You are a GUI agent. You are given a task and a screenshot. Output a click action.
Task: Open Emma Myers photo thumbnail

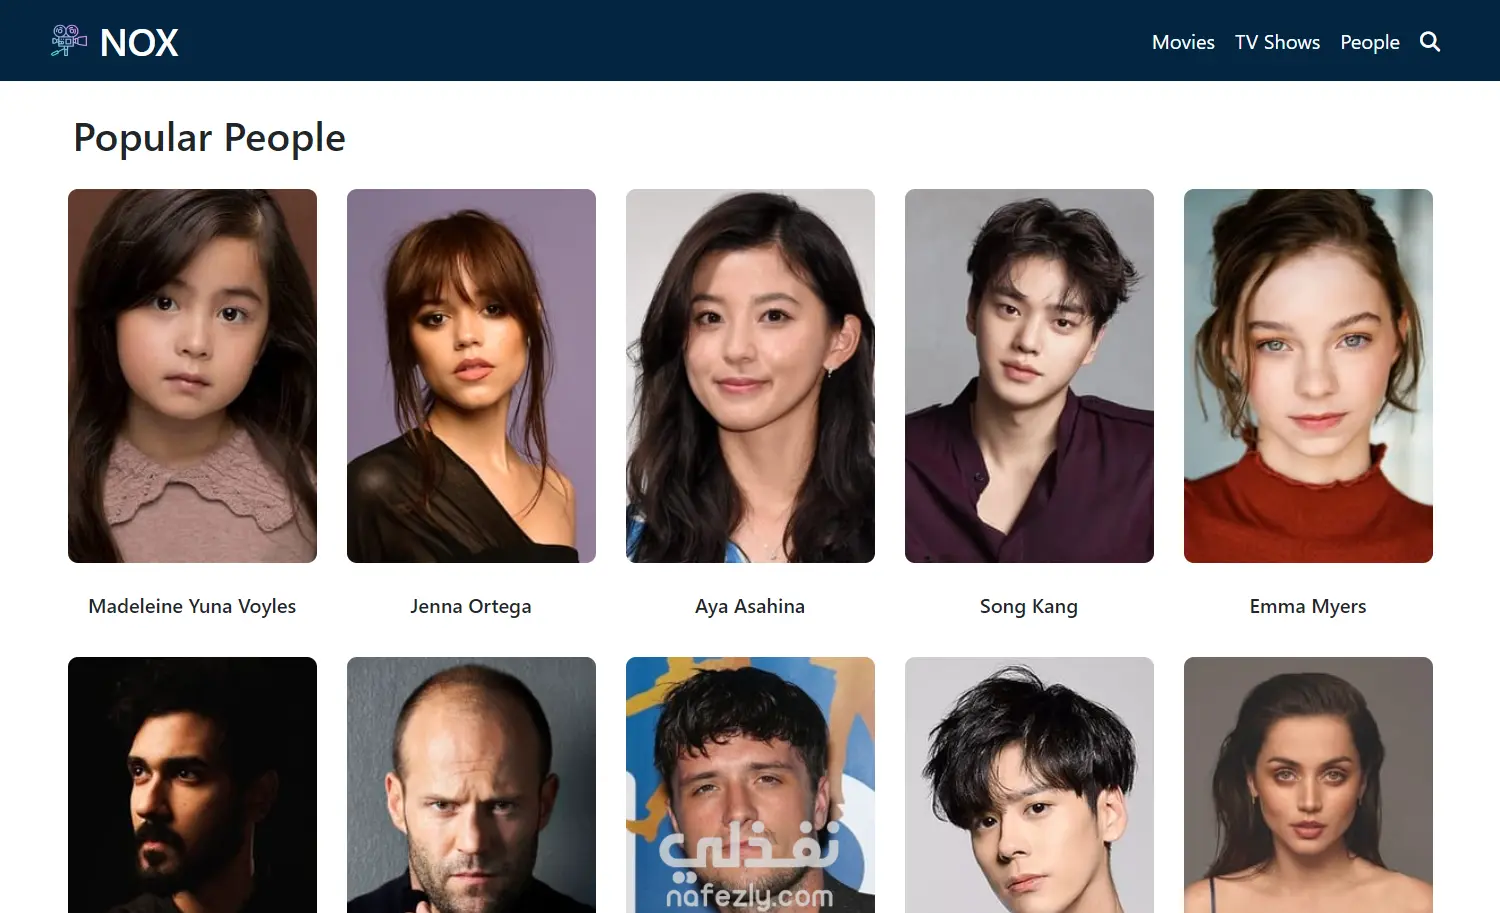(x=1308, y=376)
